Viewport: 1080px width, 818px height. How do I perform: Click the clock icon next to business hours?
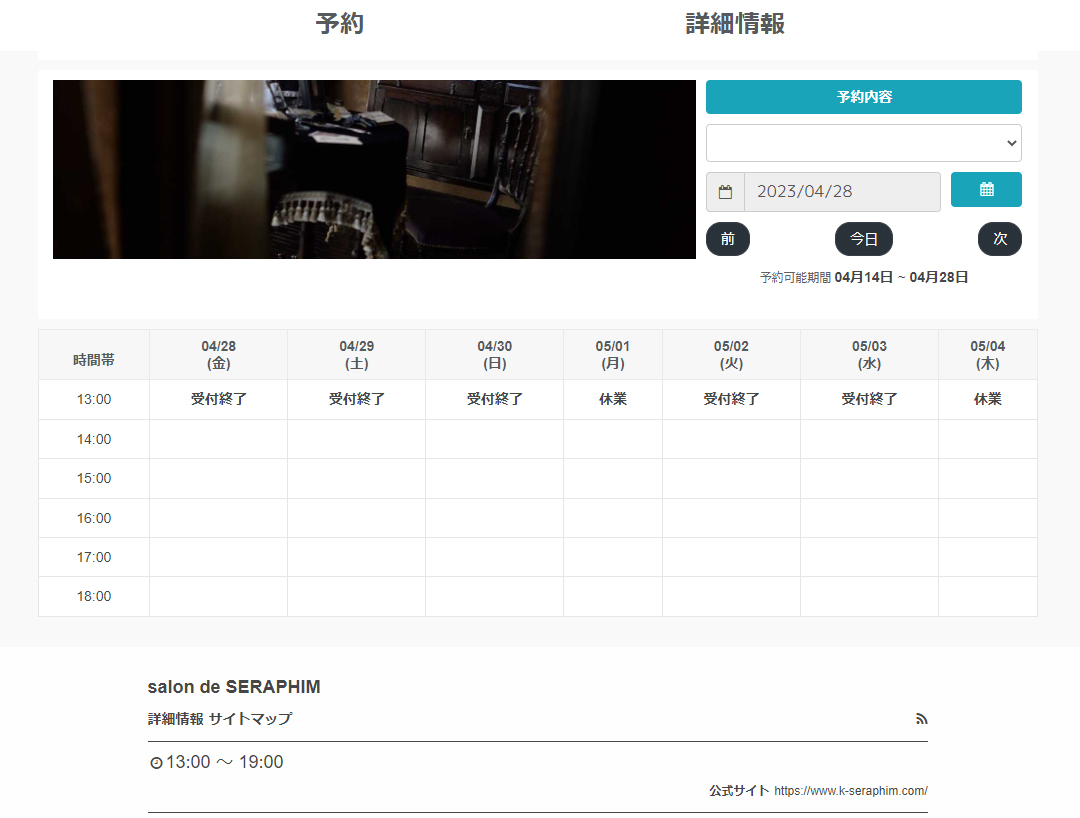point(156,763)
